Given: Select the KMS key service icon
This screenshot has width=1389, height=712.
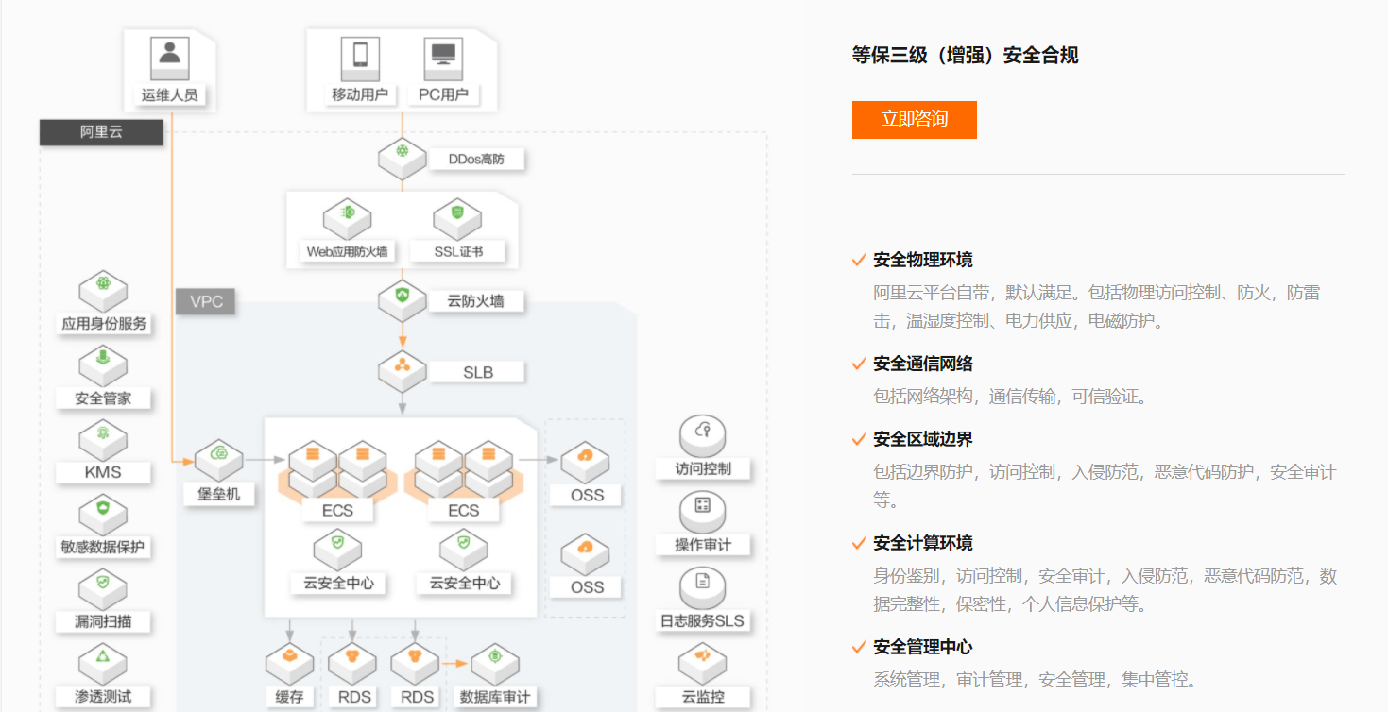Looking at the screenshot, I should [103, 439].
